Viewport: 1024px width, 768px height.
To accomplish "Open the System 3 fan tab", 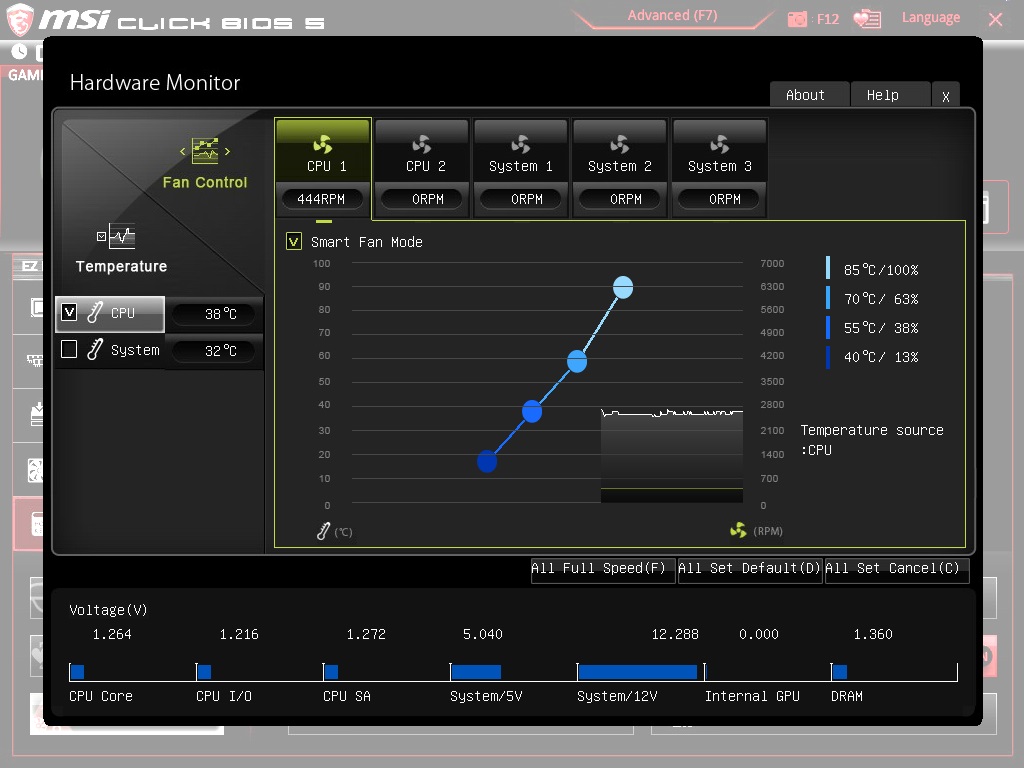I will pyautogui.click(x=719, y=167).
